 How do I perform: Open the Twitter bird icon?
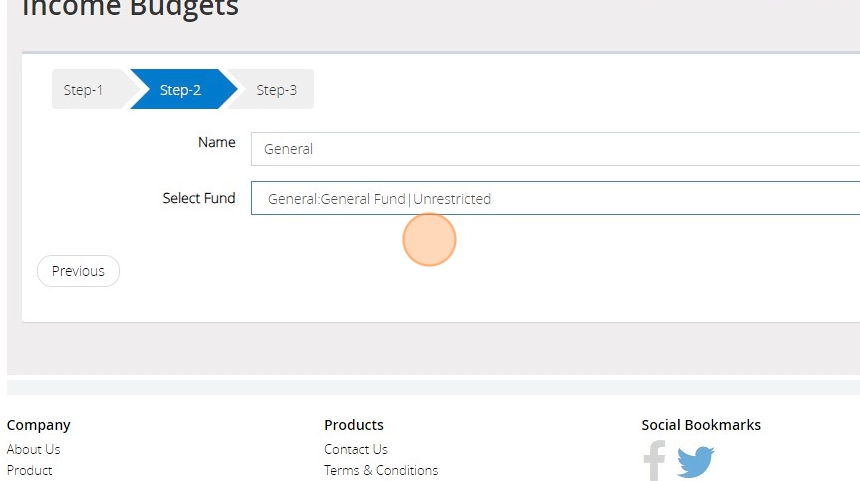[696, 461]
